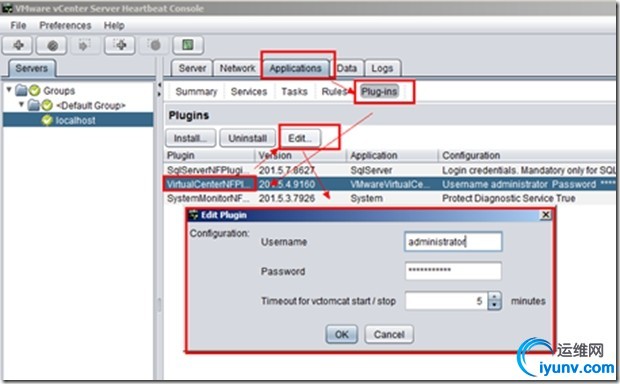Click the disabled dotted circle toolbar icon

point(155,45)
